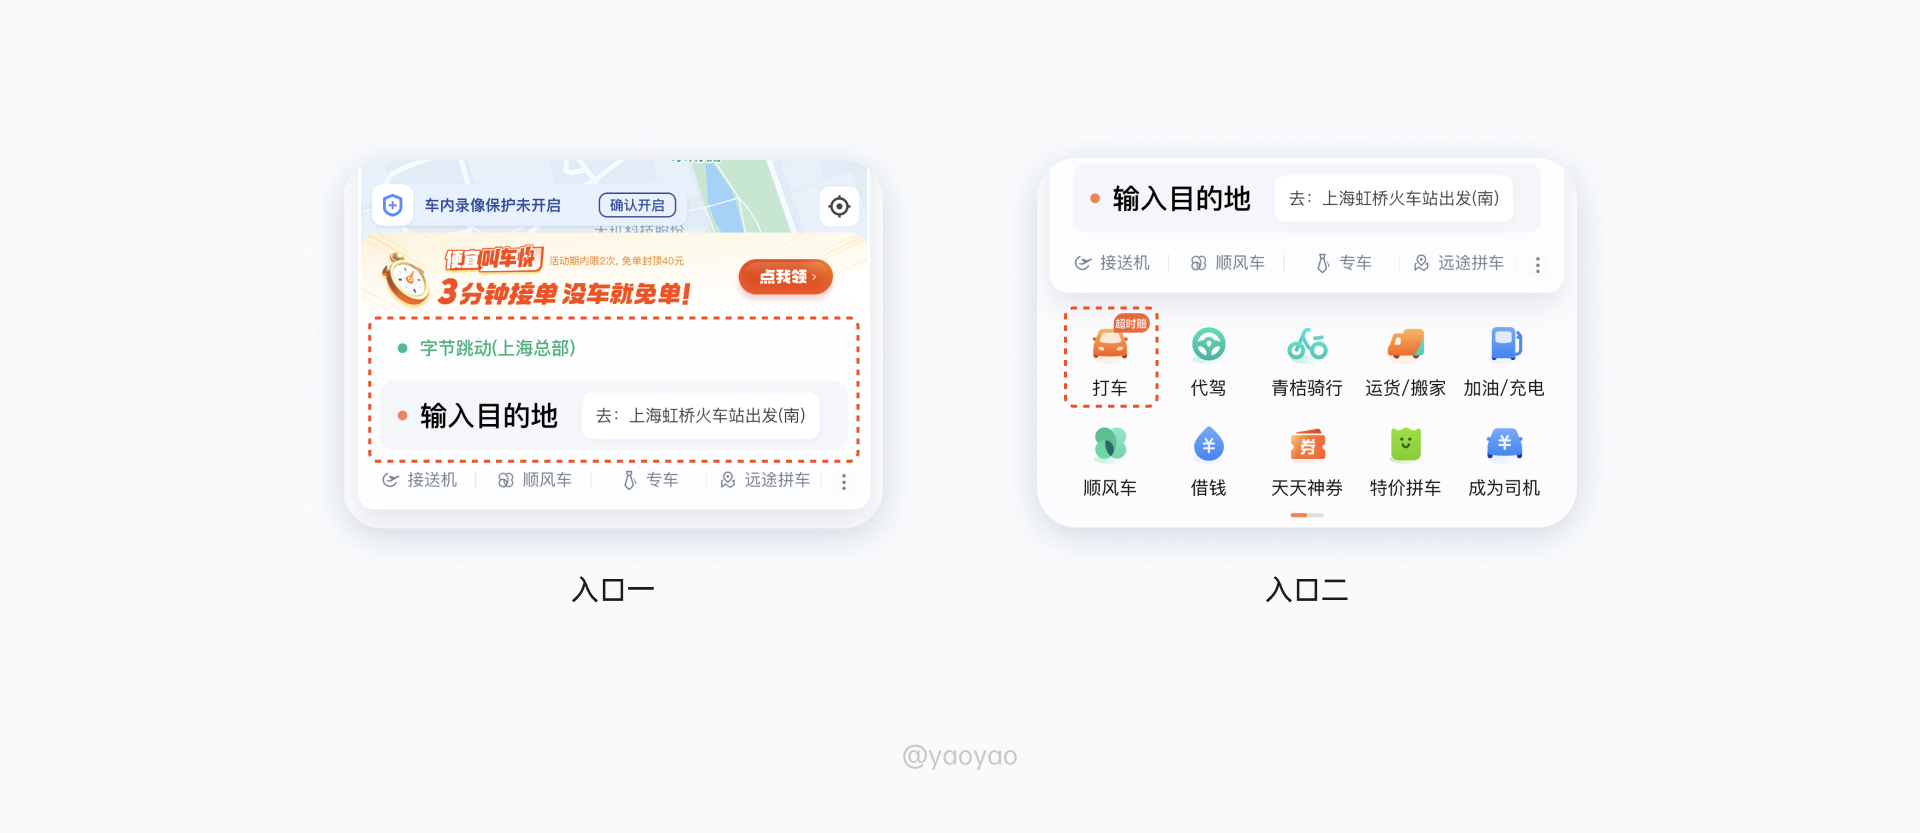Tap the 加油/充电 fuel pump icon
Image resolution: width=1920 pixels, height=833 pixels.
1504,345
